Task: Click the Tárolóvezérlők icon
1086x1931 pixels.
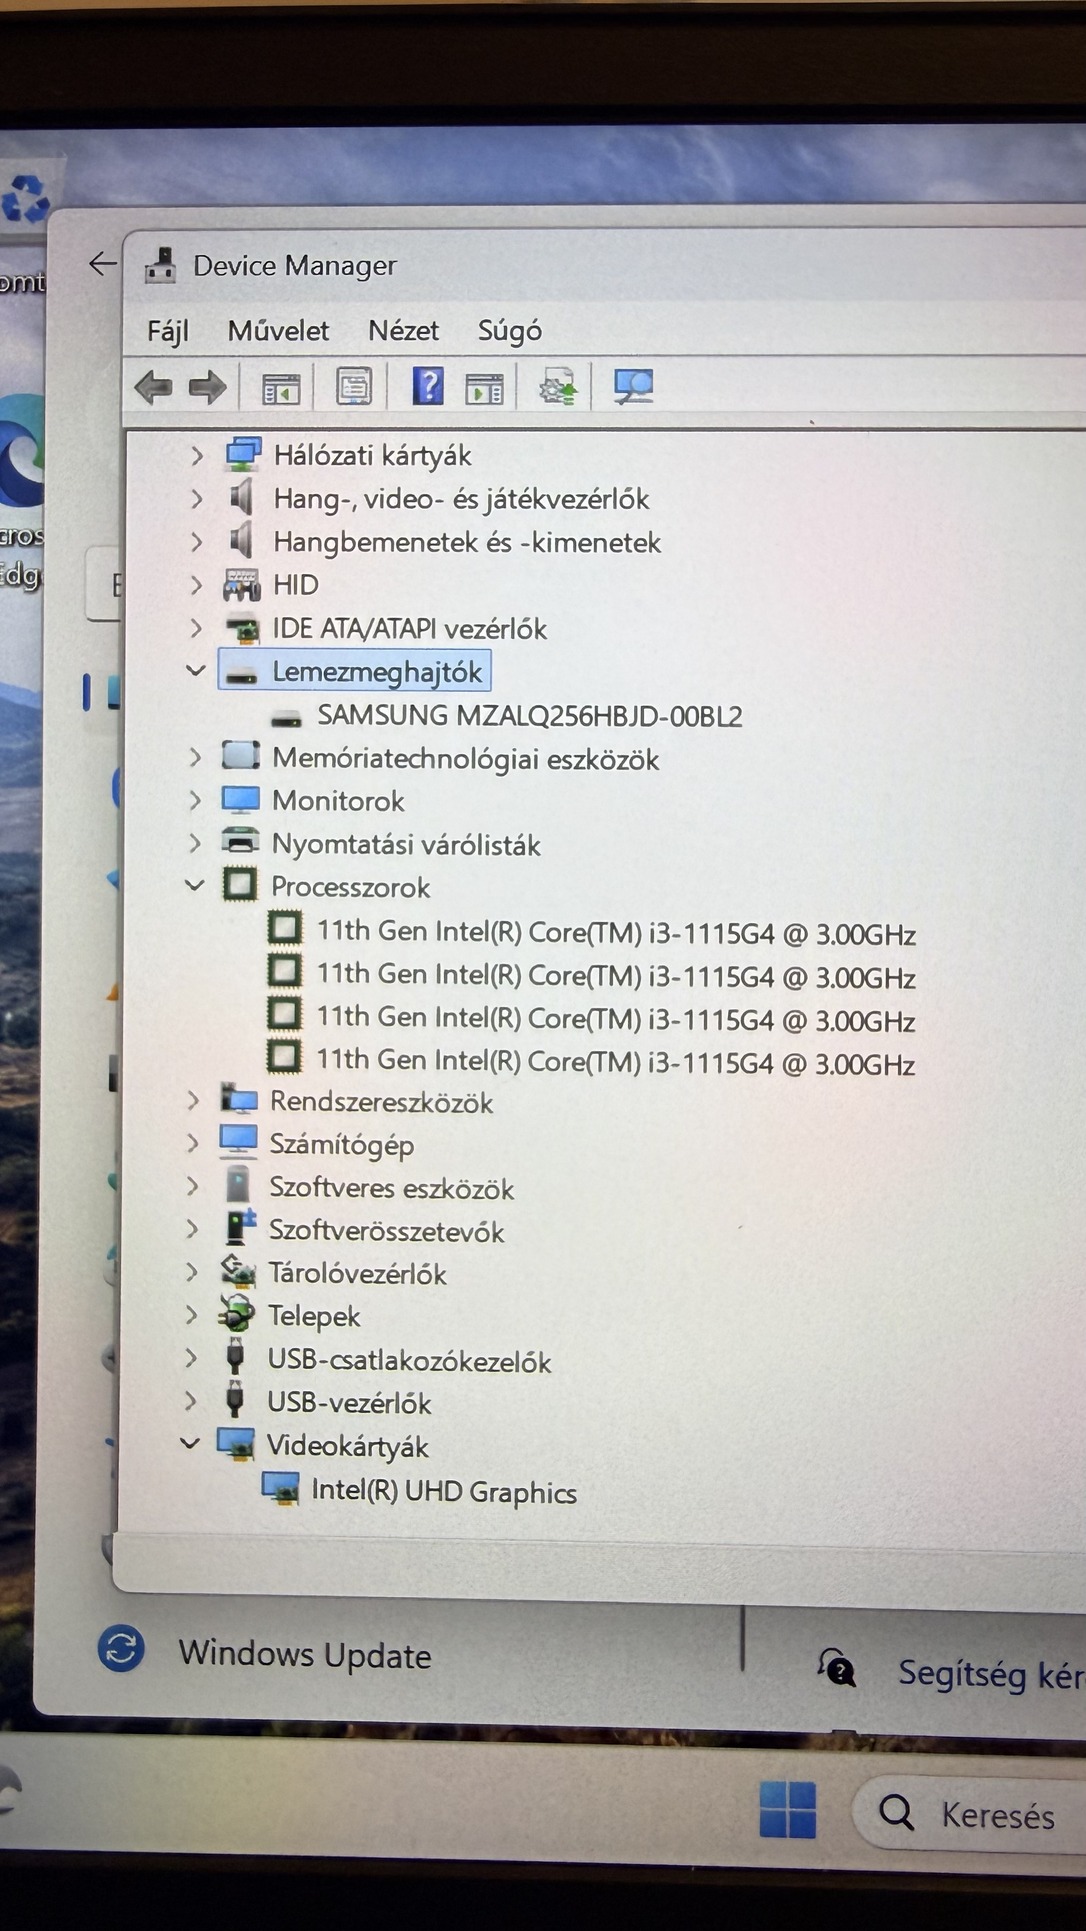Action: tap(238, 1272)
